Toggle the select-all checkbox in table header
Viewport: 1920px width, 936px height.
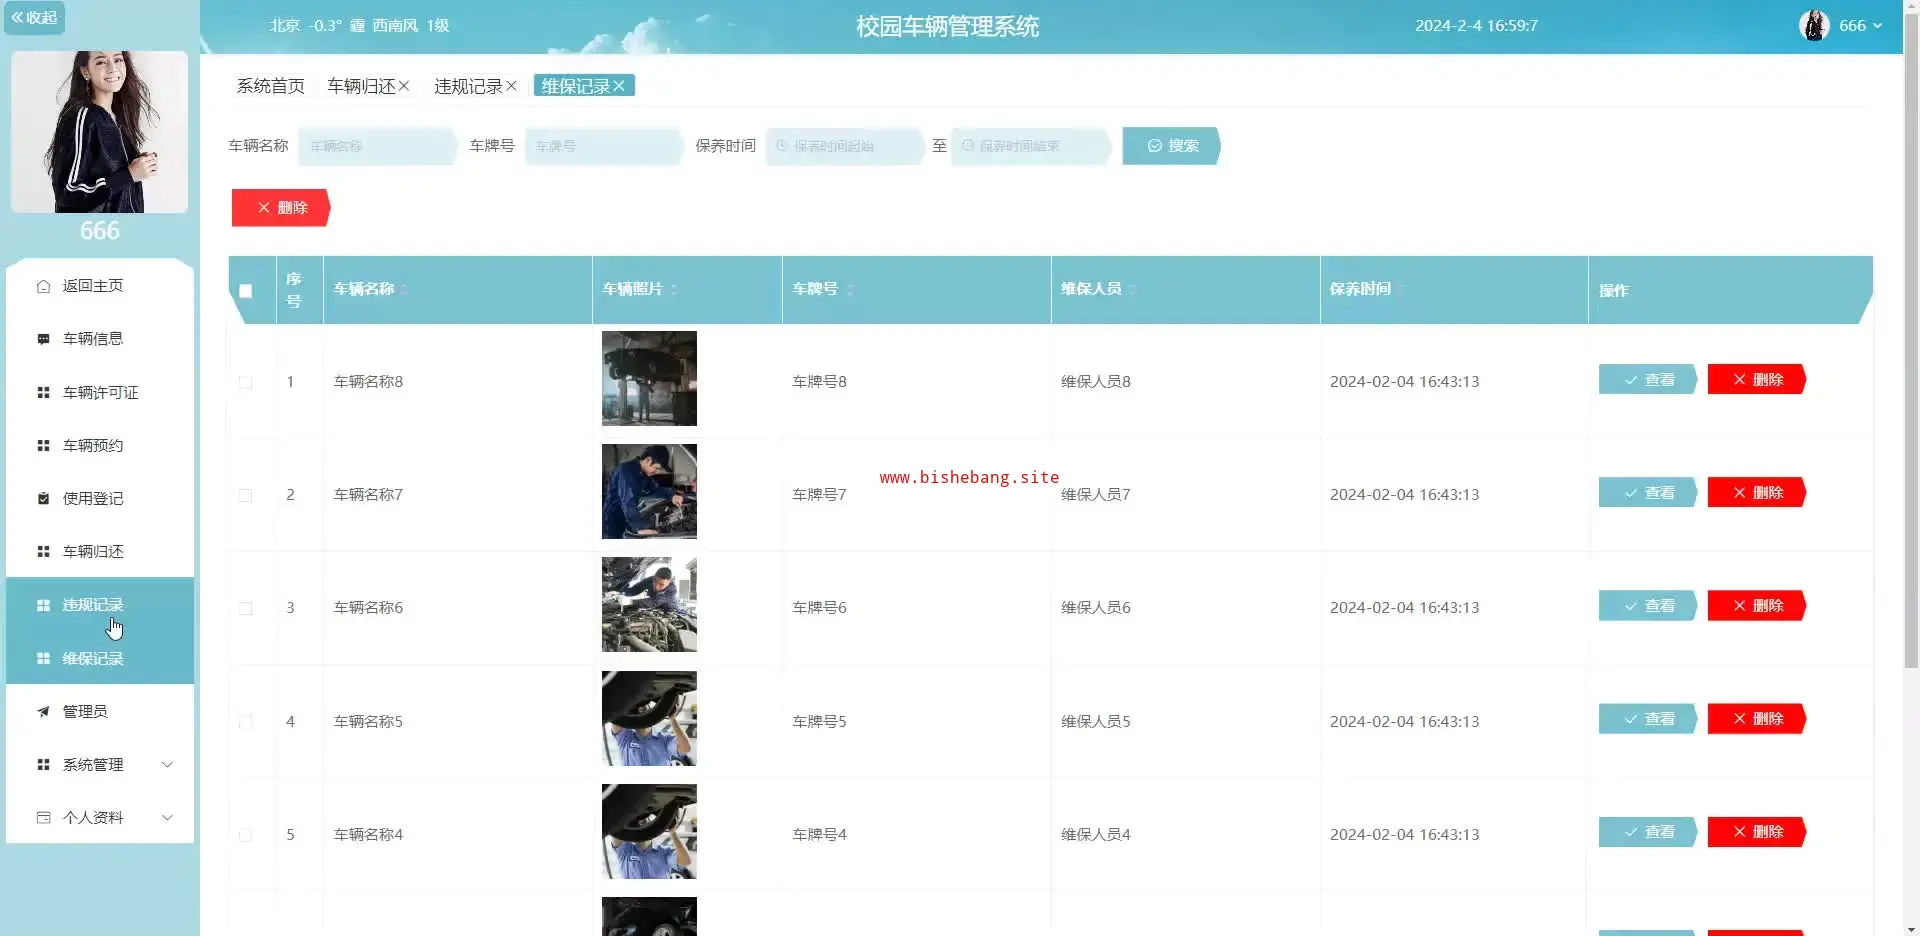pyautogui.click(x=245, y=291)
